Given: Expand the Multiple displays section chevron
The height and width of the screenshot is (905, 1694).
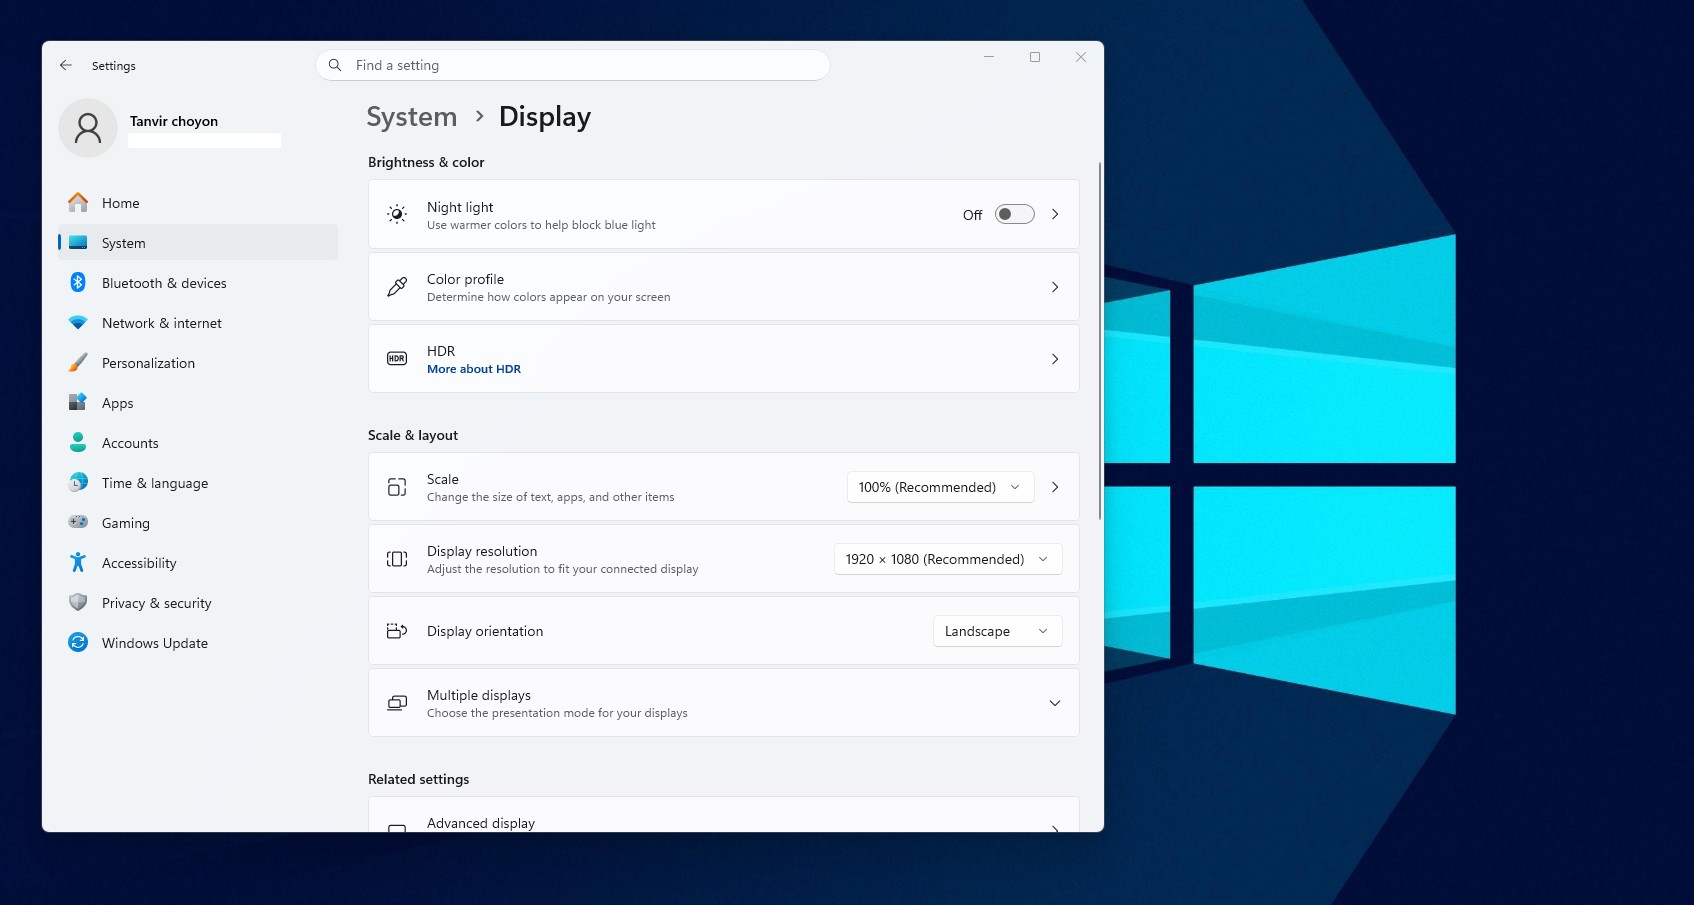Looking at the screenshot, I should [1055, 703].
